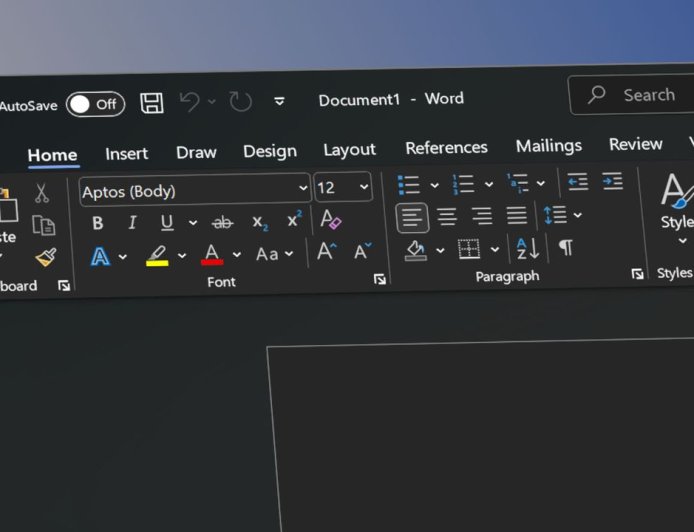Open the Paragraph dialog launcher
The image size is (694, 532).
[637, 274]
